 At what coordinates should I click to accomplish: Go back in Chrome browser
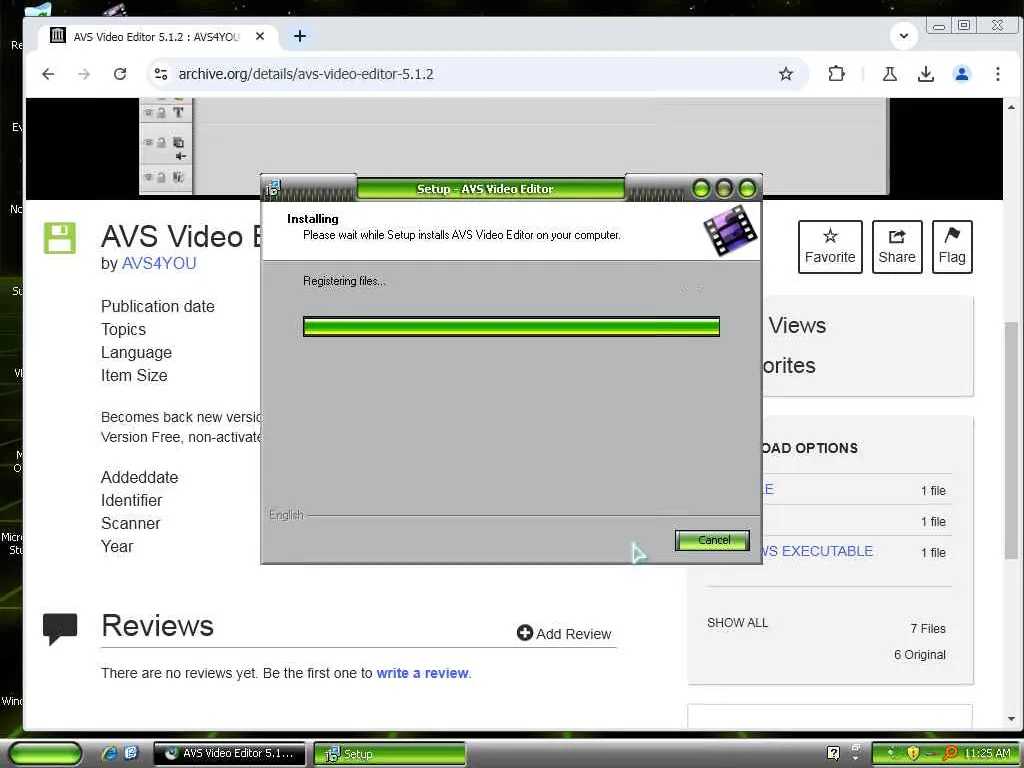tap(48, 74)
